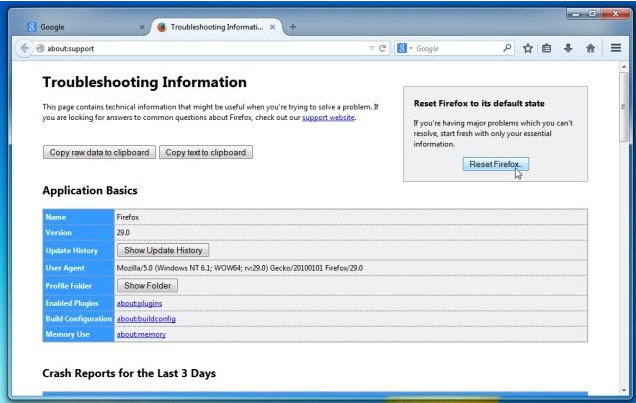Image resolution: width=636 pixels, height=403 pixels.
Task: Close the Troubleshooting Information tab
Action: pos(272,27)
